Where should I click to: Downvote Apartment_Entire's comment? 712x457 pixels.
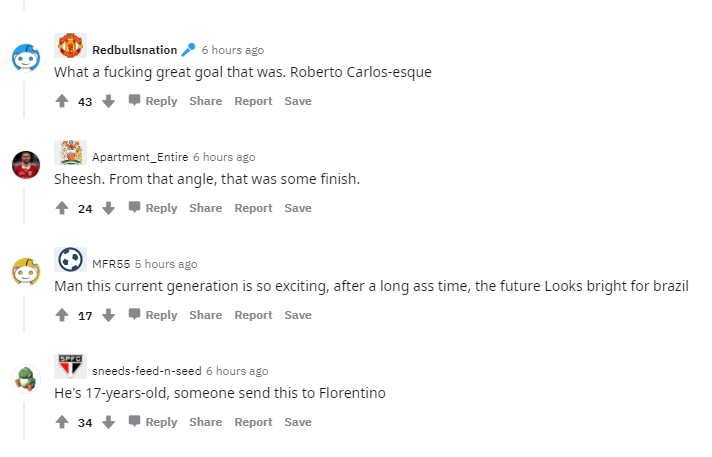tap(109, 208)
